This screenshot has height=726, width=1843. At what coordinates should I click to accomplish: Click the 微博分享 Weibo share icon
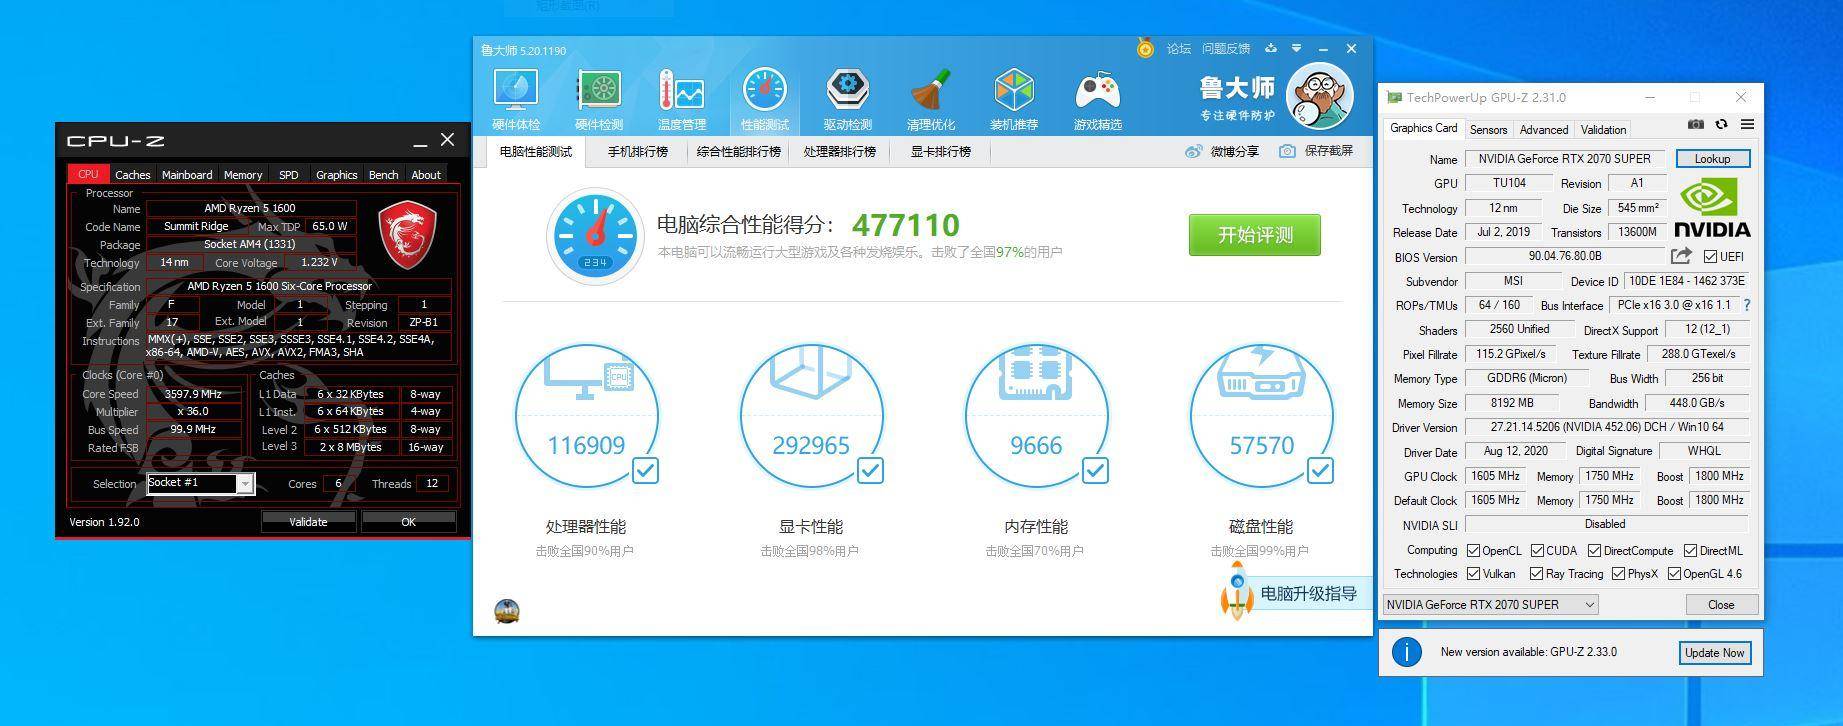(1193, 151)
